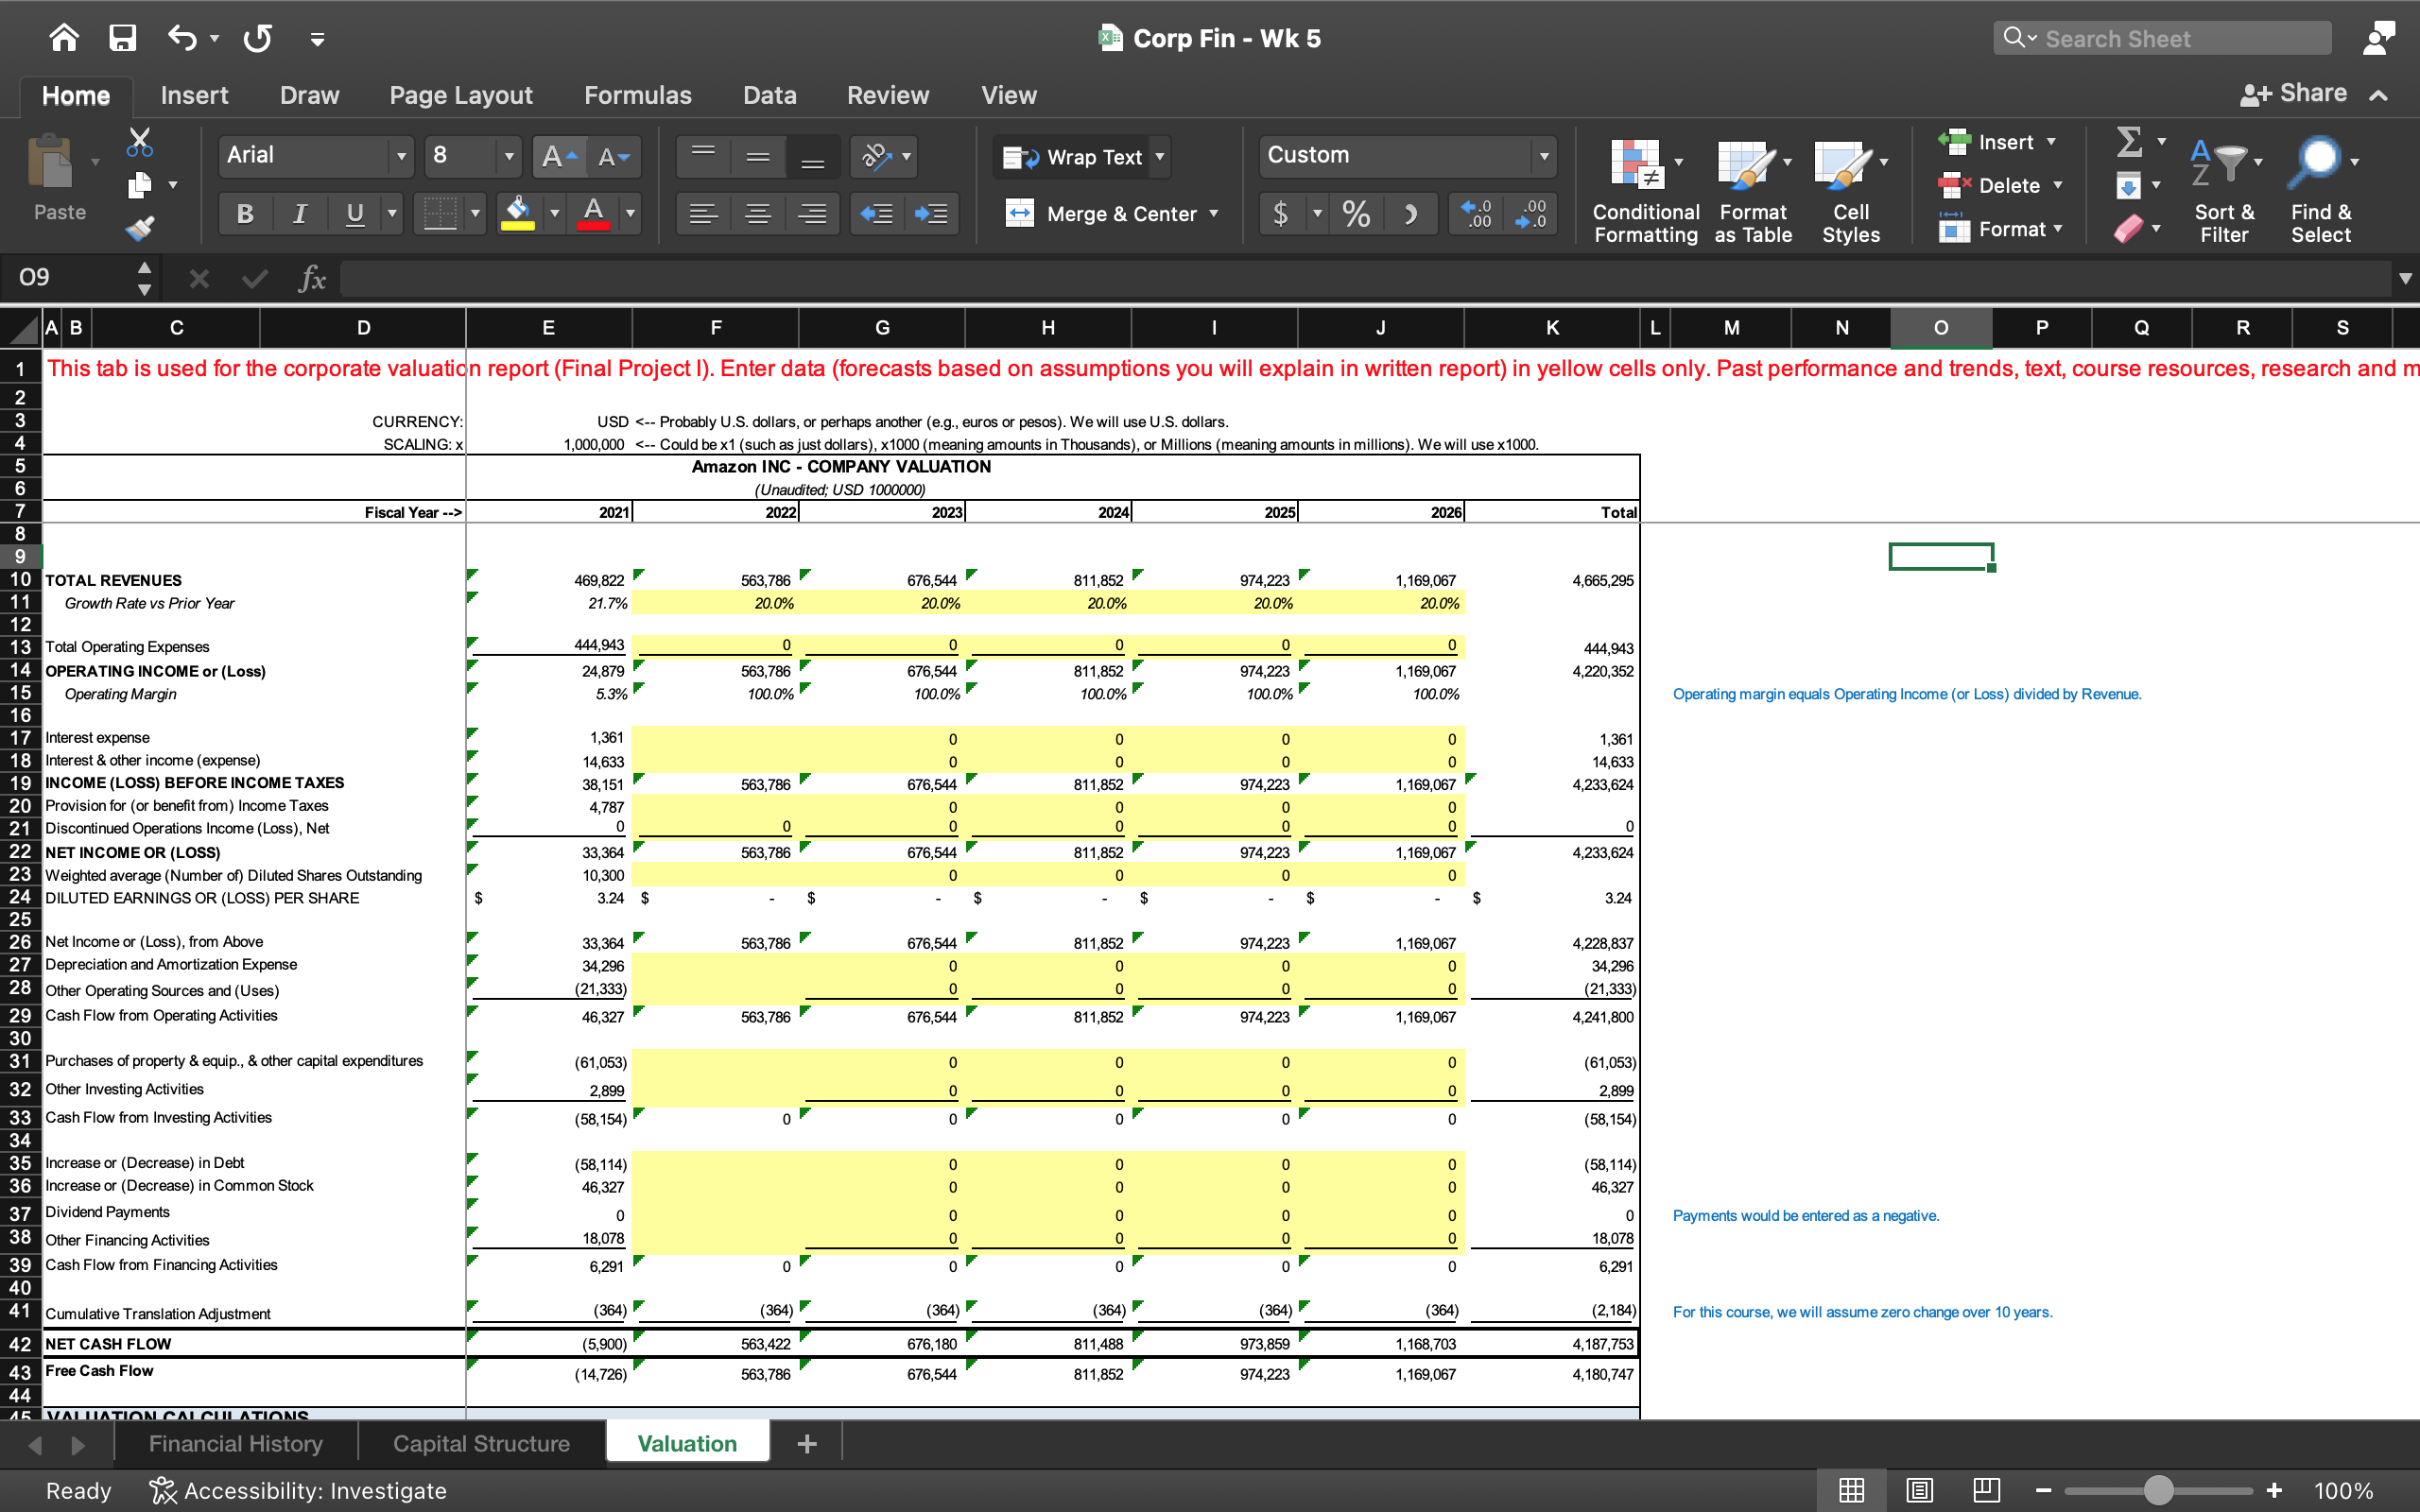
Task: Click inside the Search Sheet field
Action: coord(2160,38)
